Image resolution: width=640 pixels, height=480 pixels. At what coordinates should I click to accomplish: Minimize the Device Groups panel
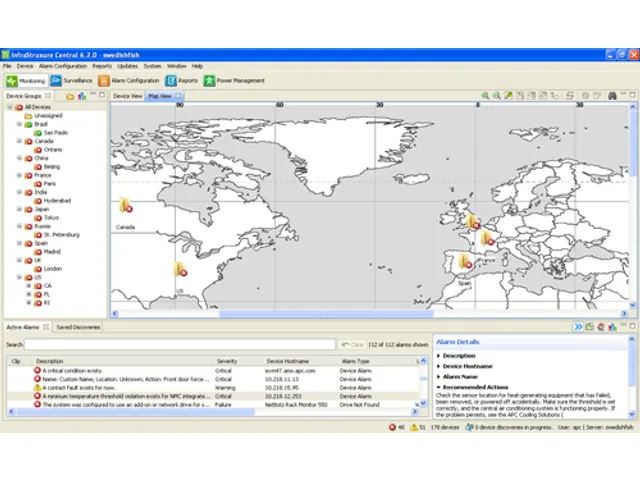point(93,95)
